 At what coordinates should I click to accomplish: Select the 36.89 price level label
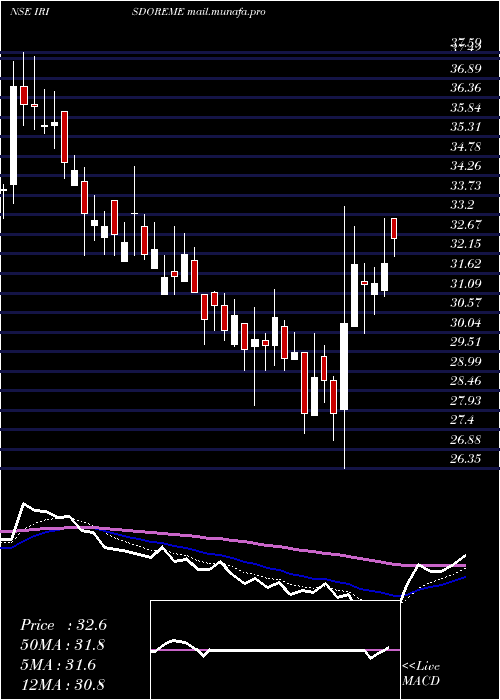click(x=466, y=68)
